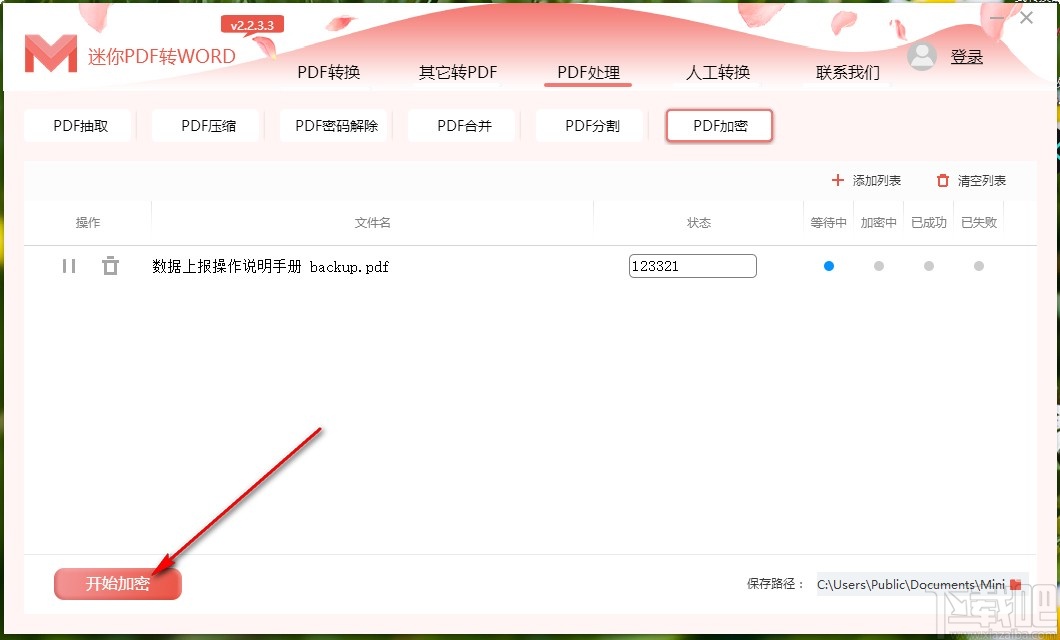
Task: Click the 已失败 status dot
Action: [x=979, y=266]
